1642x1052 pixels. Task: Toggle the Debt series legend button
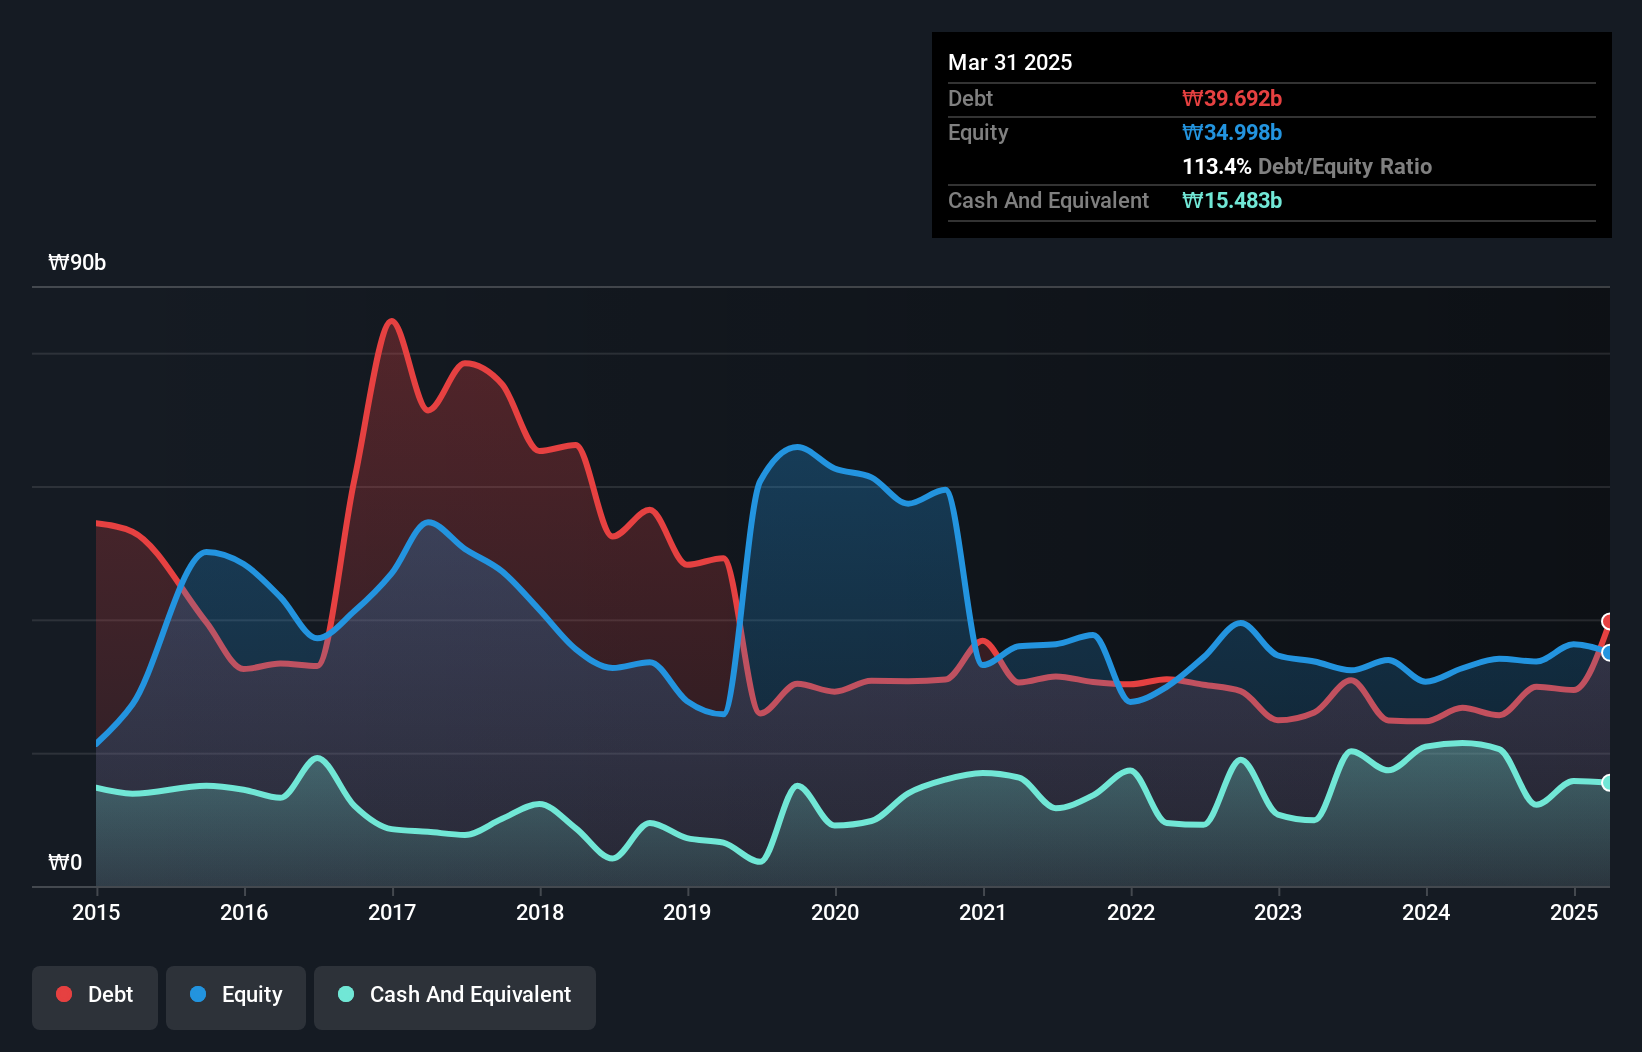tap(95, 996)
